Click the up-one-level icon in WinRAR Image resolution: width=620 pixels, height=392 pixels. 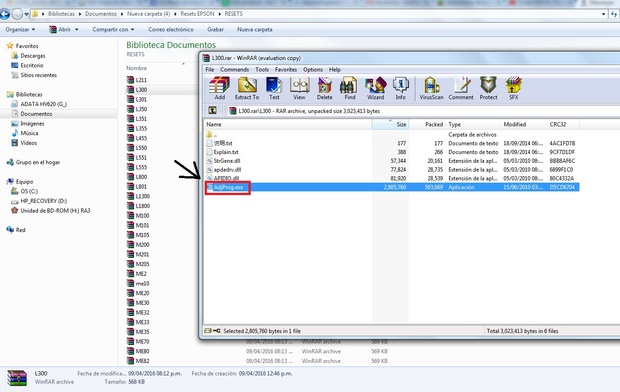click(x=212, y=111)
